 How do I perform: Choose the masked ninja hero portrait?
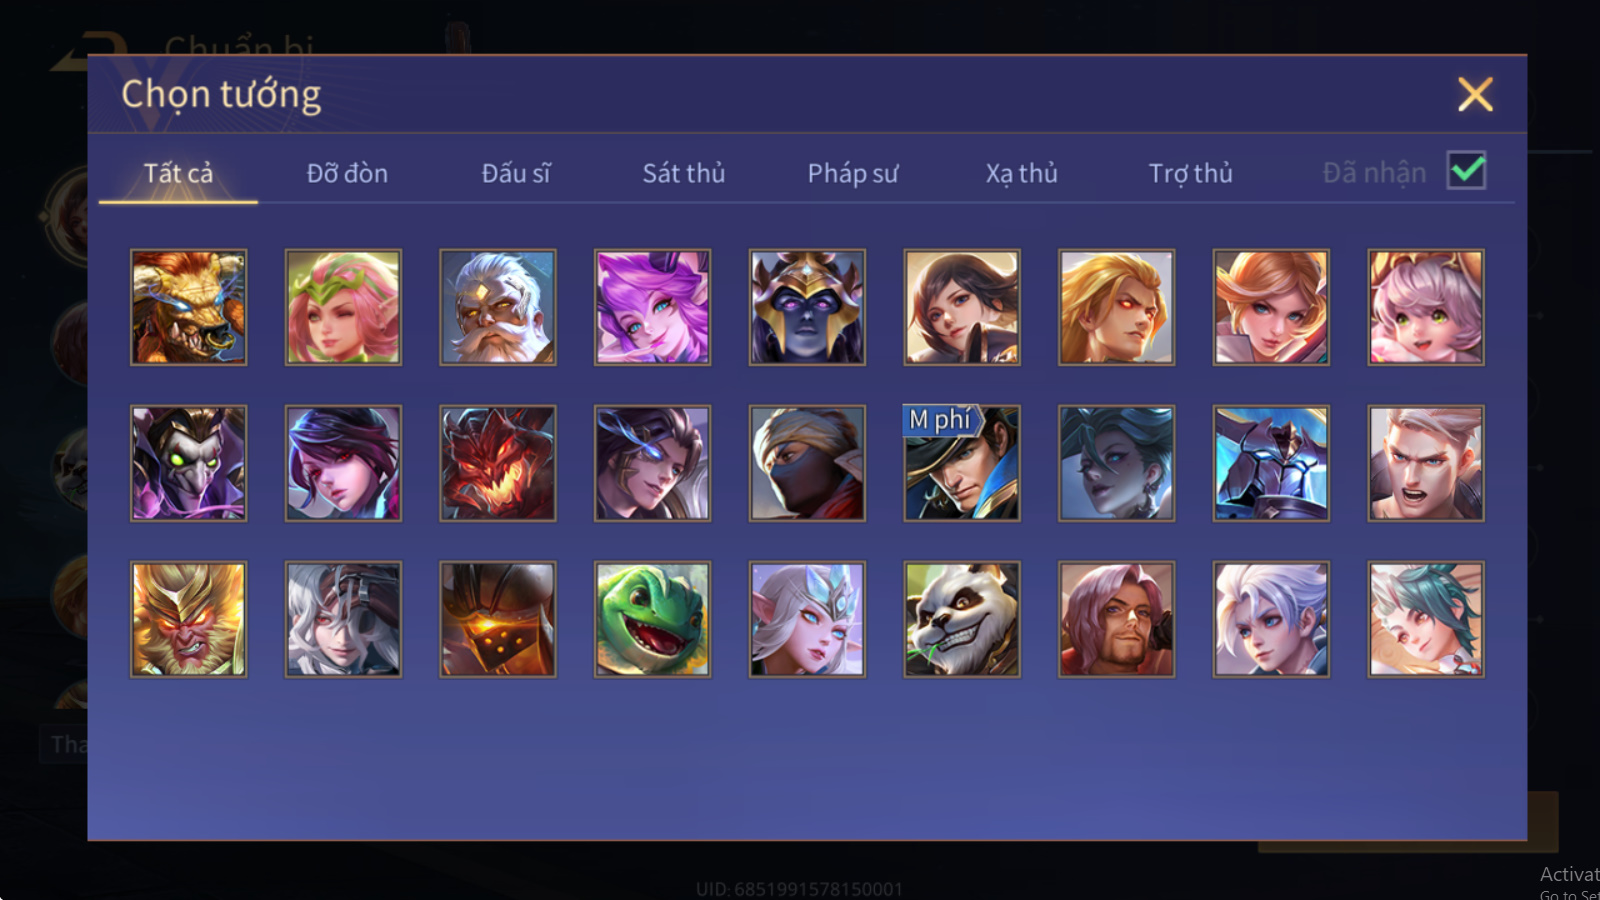coord(807,463)
